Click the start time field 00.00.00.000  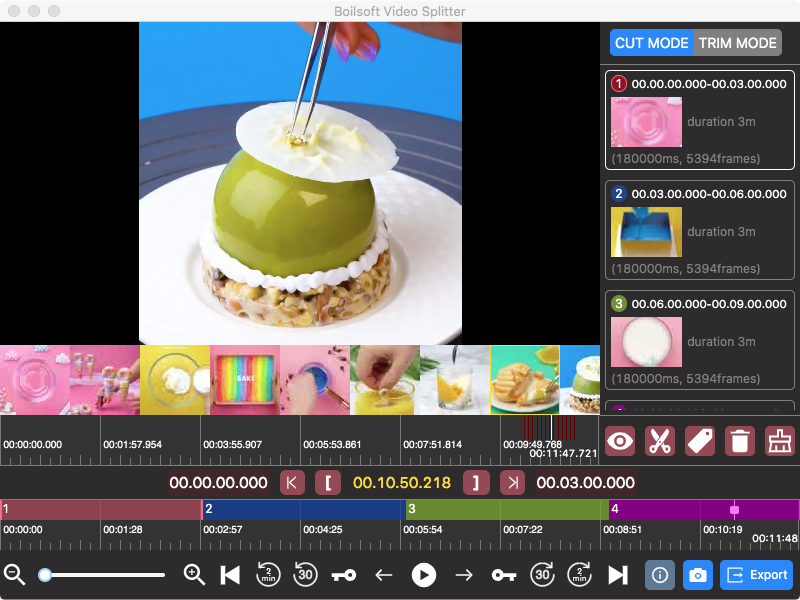(218, 483)
